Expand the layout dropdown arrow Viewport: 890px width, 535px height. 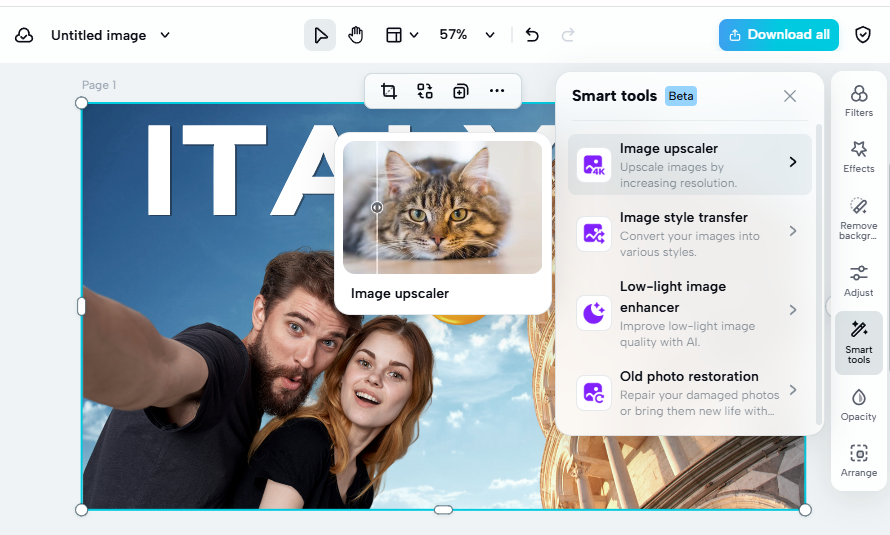pos(414,35)
